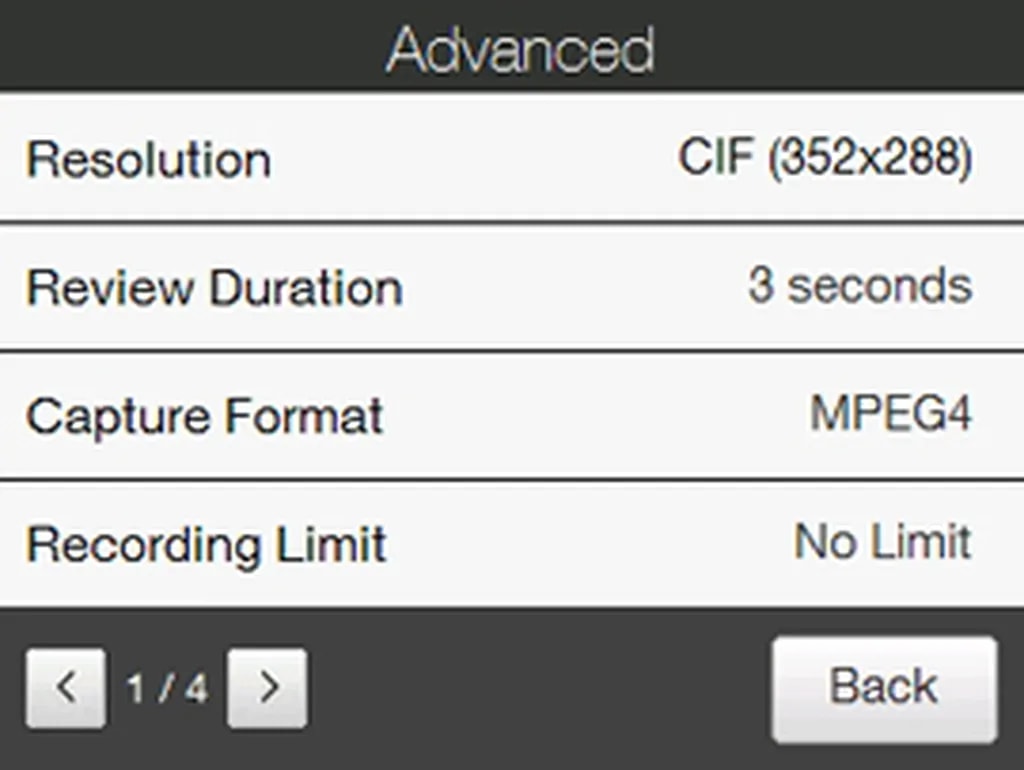The width and height of the screenshot is (1024, 770).
Task: Click the left chevron beside 1 / 4
Action: click(66, 688)
